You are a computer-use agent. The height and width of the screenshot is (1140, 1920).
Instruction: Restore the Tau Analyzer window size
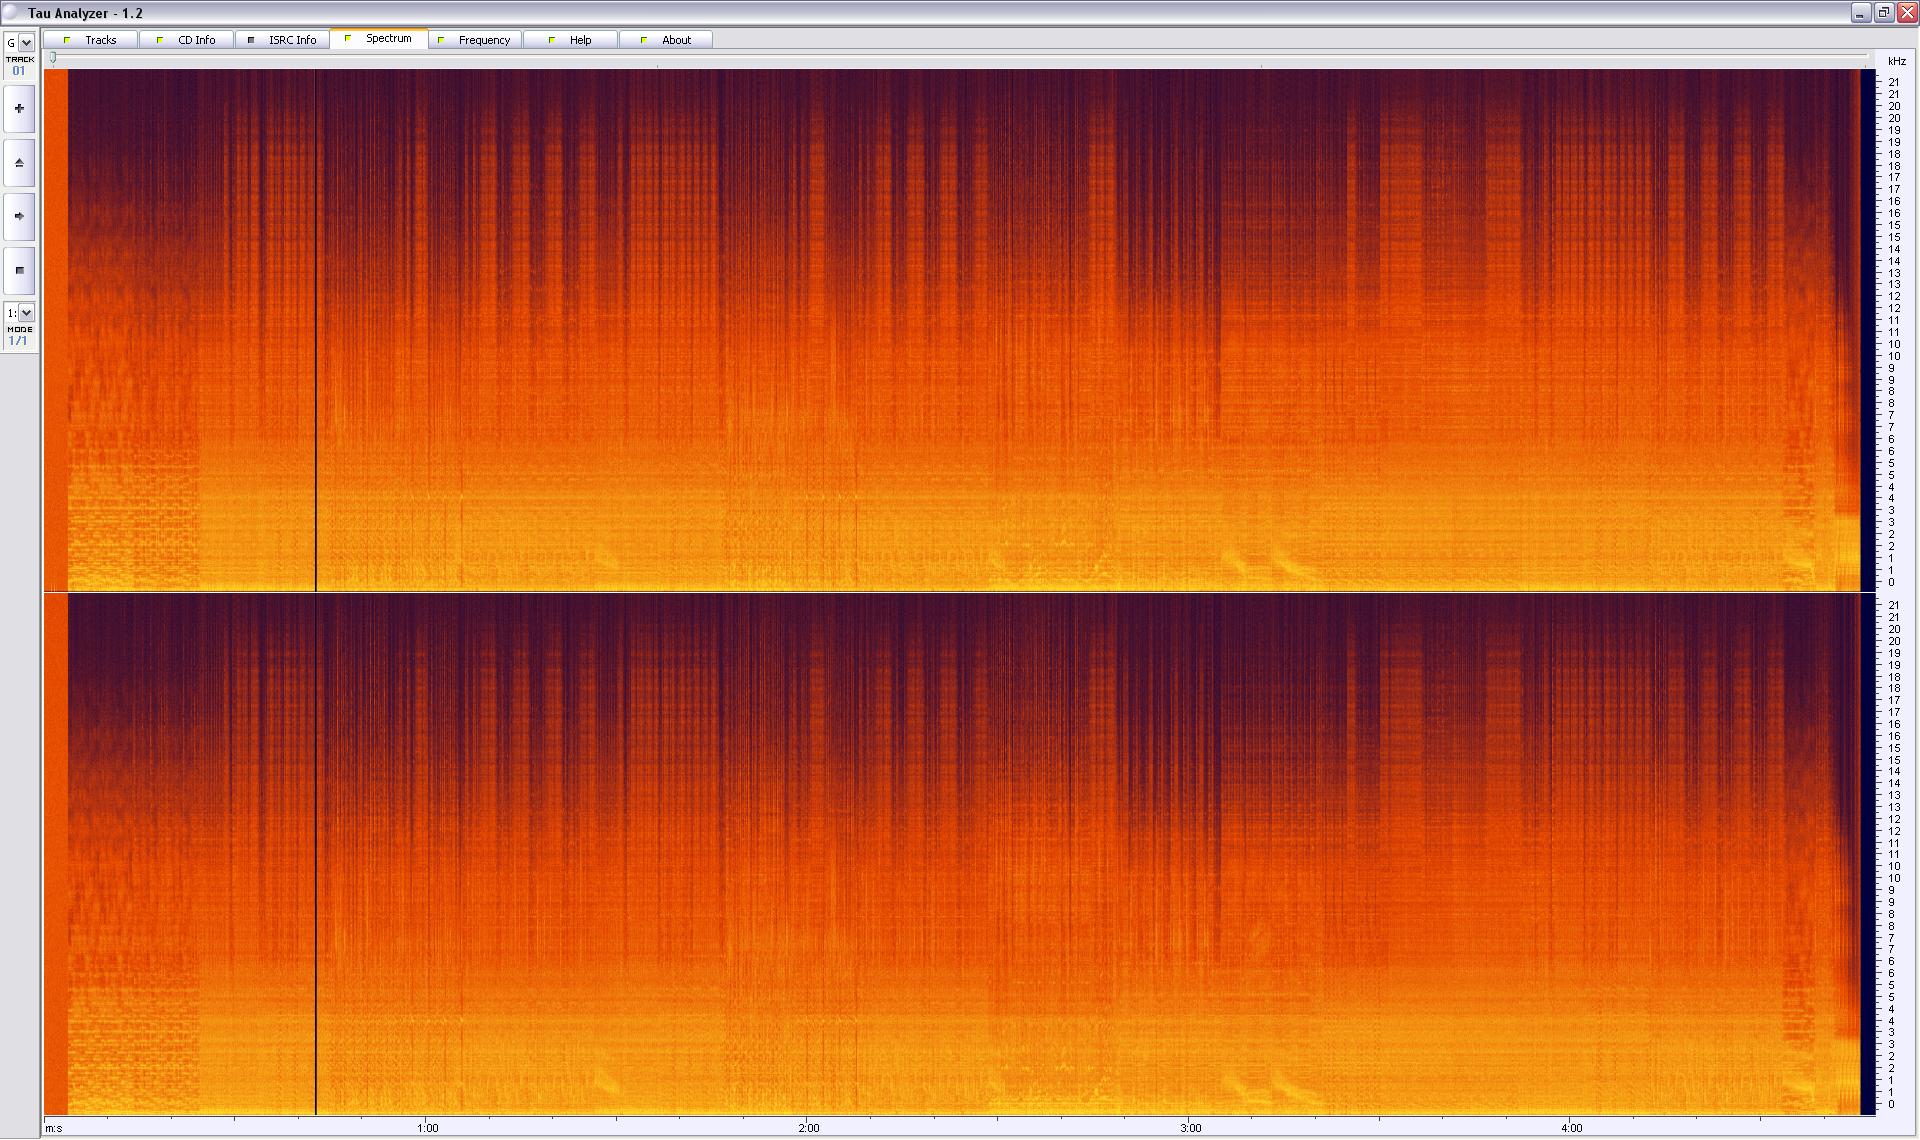1883,13
